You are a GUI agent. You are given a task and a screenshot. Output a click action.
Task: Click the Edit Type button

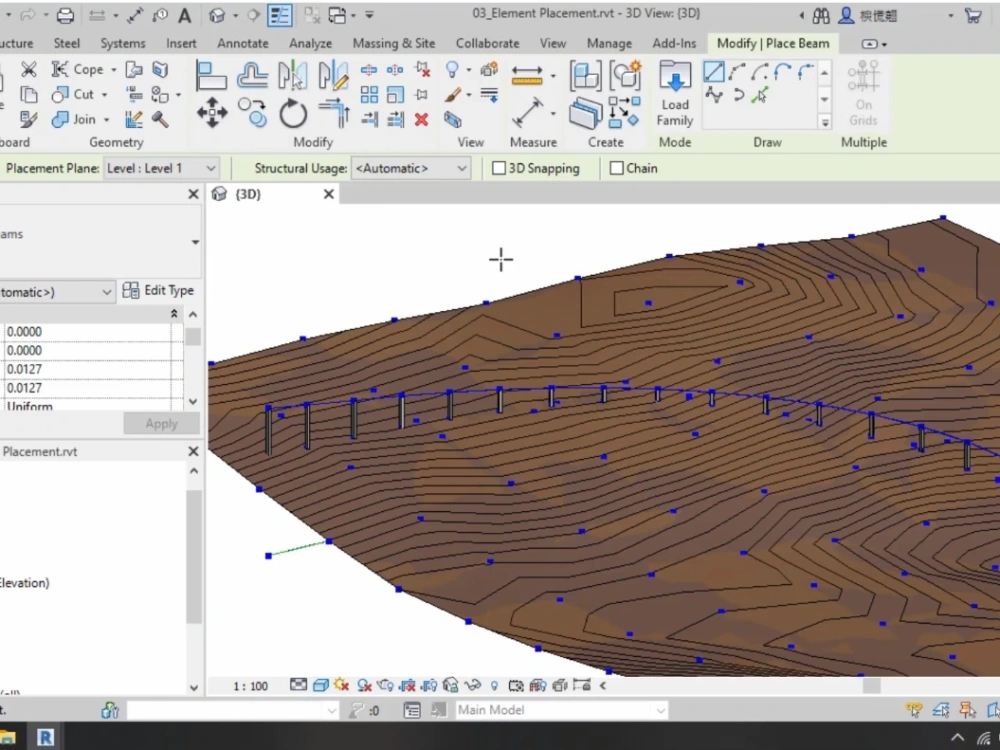(158, 290)
